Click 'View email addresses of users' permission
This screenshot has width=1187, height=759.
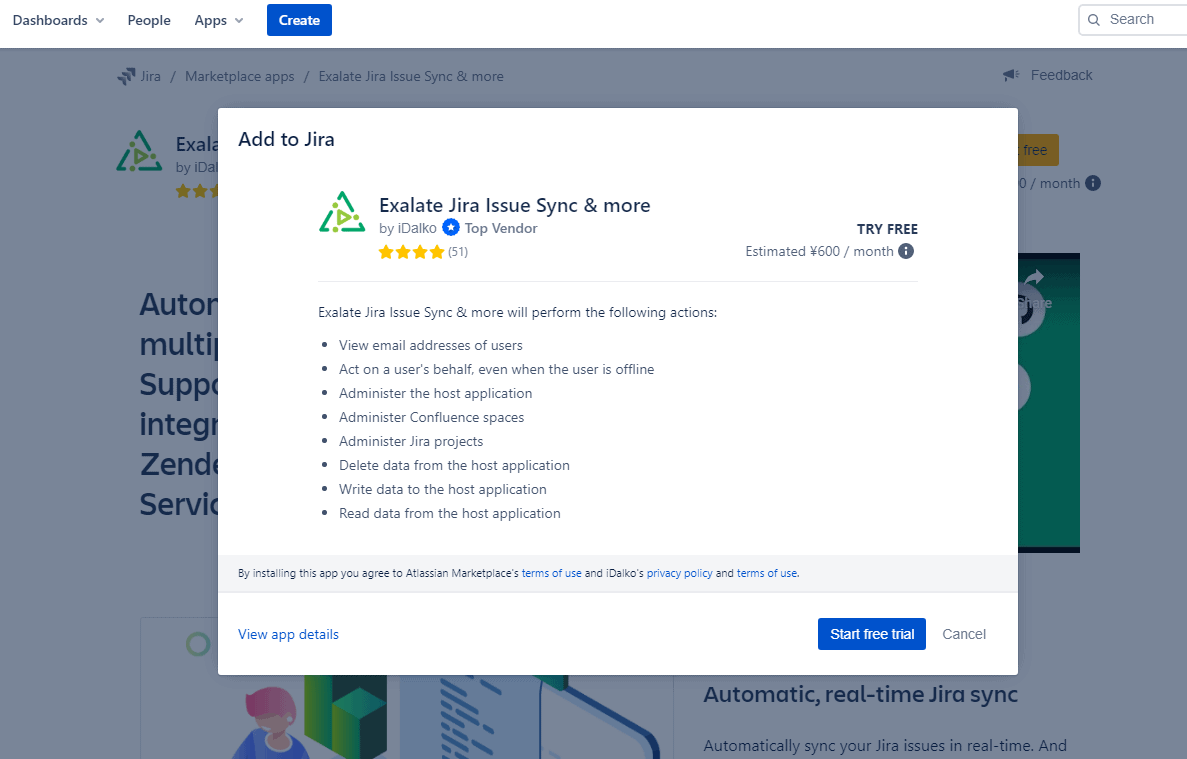431,345
